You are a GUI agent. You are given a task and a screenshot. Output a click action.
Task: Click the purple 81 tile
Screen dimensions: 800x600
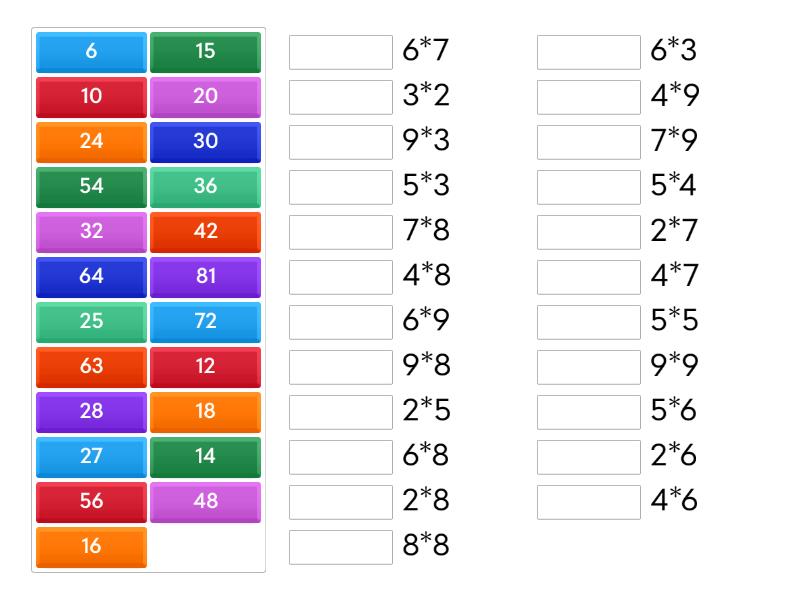(x=205, y=277)
